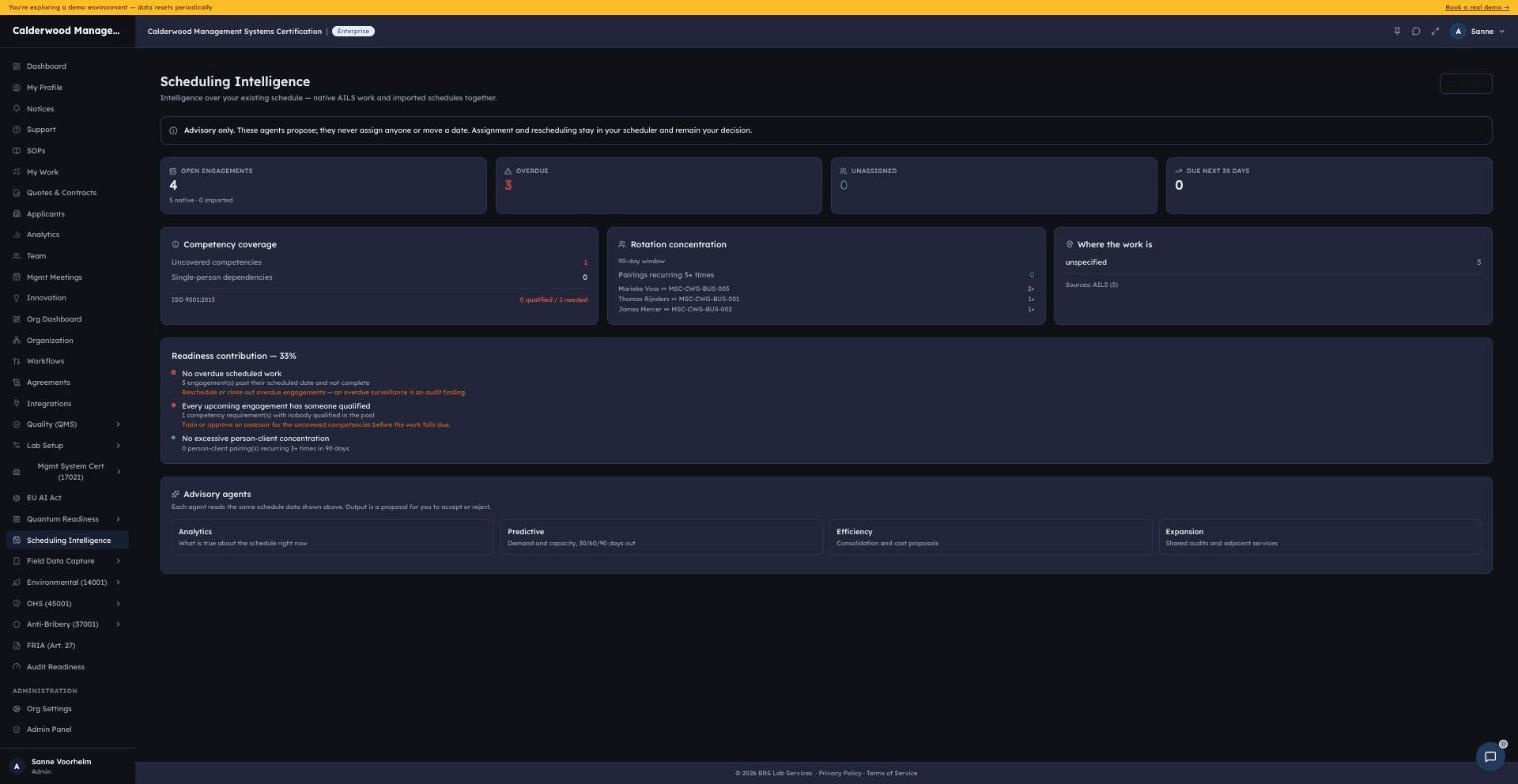The image size is (1518, 784).
Task: Open Admin Panel in sidebar
Action: coord(67,730)
